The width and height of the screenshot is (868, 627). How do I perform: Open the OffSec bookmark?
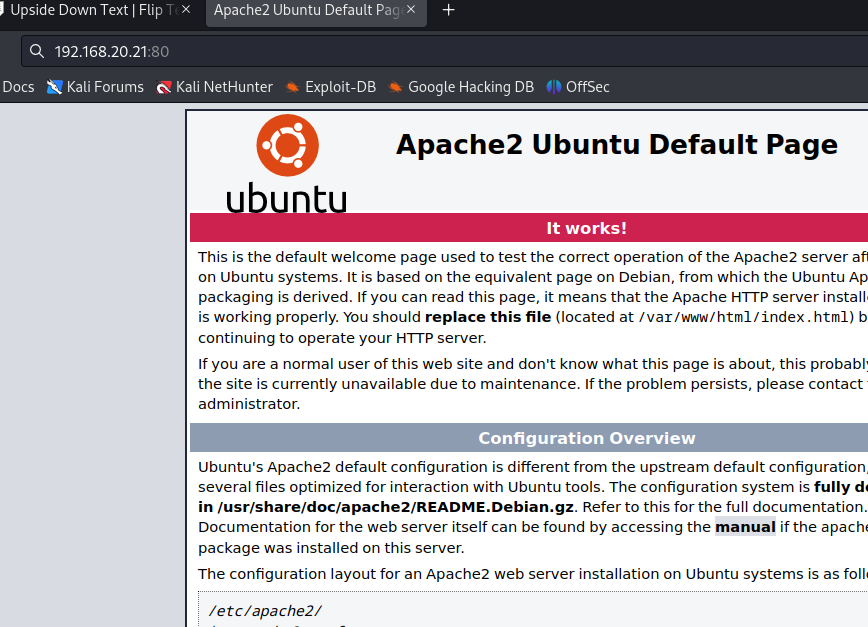(x=578, y=87)
